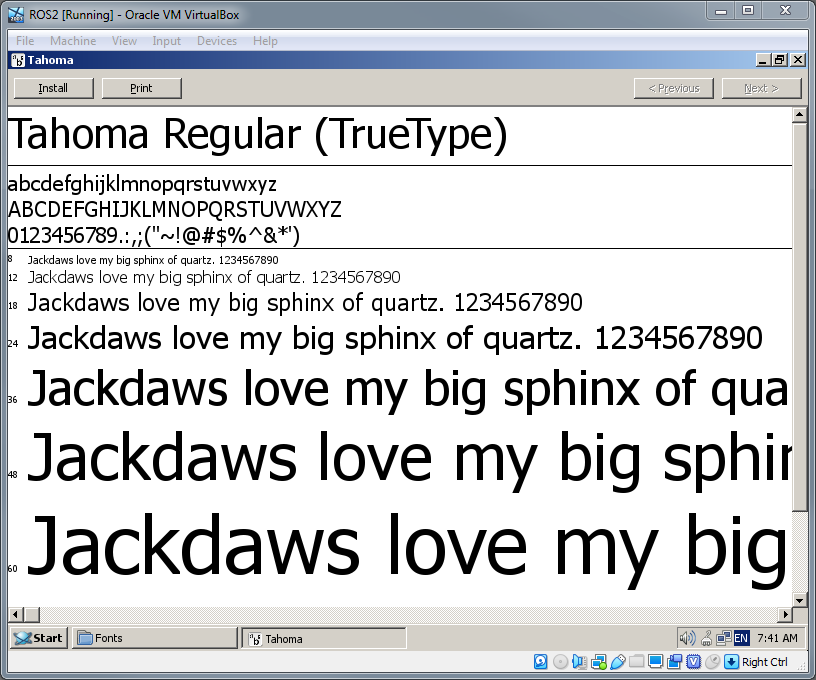Screen dimensions: 816x680
Task: Open the File menu of VirtualBox
Action: 25,41
